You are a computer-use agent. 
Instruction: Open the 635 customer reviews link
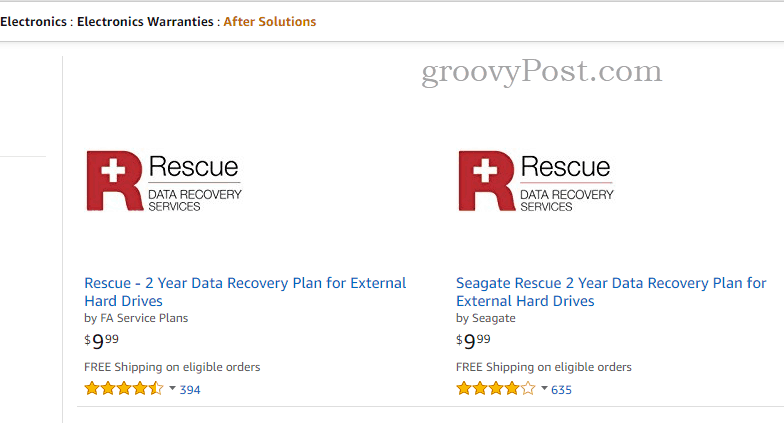[x=561, y=390]
